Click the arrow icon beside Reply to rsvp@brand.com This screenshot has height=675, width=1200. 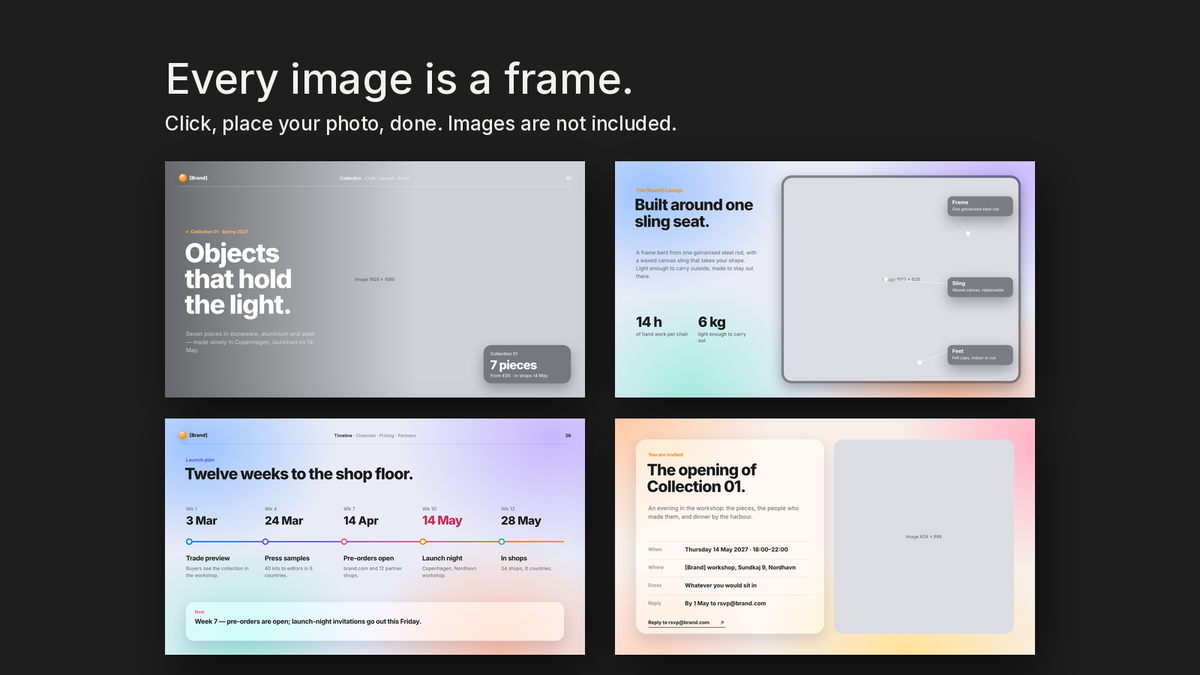click(x=722, y=622)
